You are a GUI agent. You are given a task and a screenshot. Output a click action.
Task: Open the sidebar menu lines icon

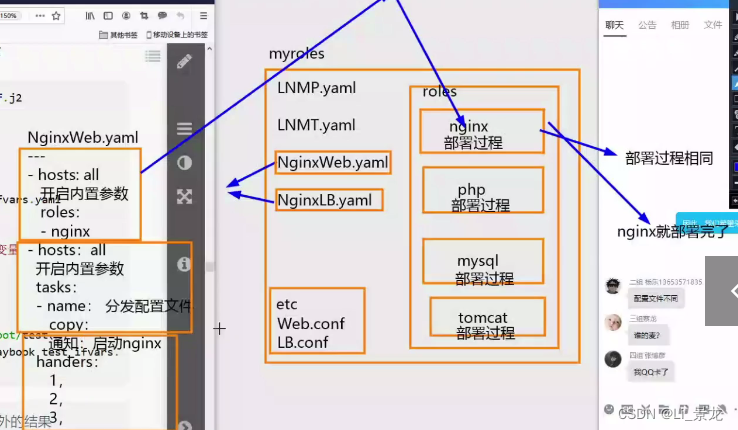click(184, 128)
